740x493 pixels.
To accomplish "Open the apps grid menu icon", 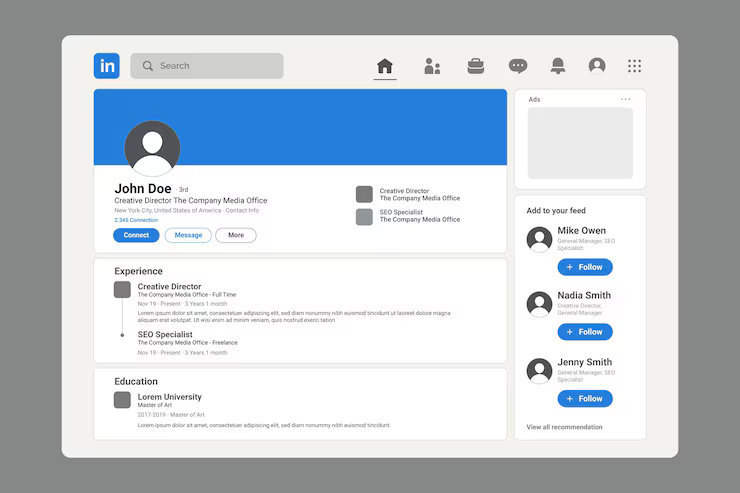I will point(634,66).
